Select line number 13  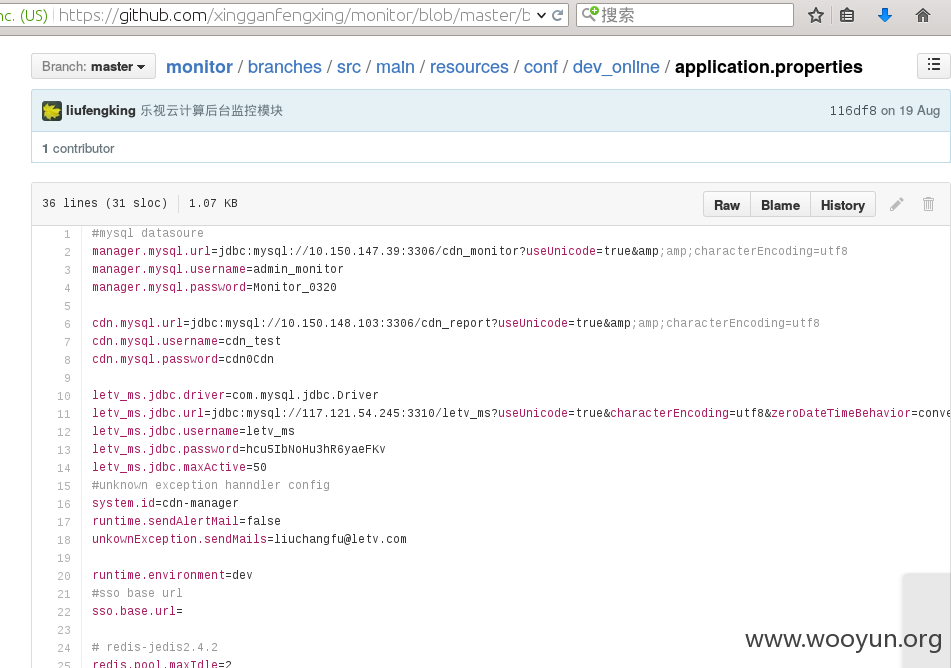click(x=64, y=450)
